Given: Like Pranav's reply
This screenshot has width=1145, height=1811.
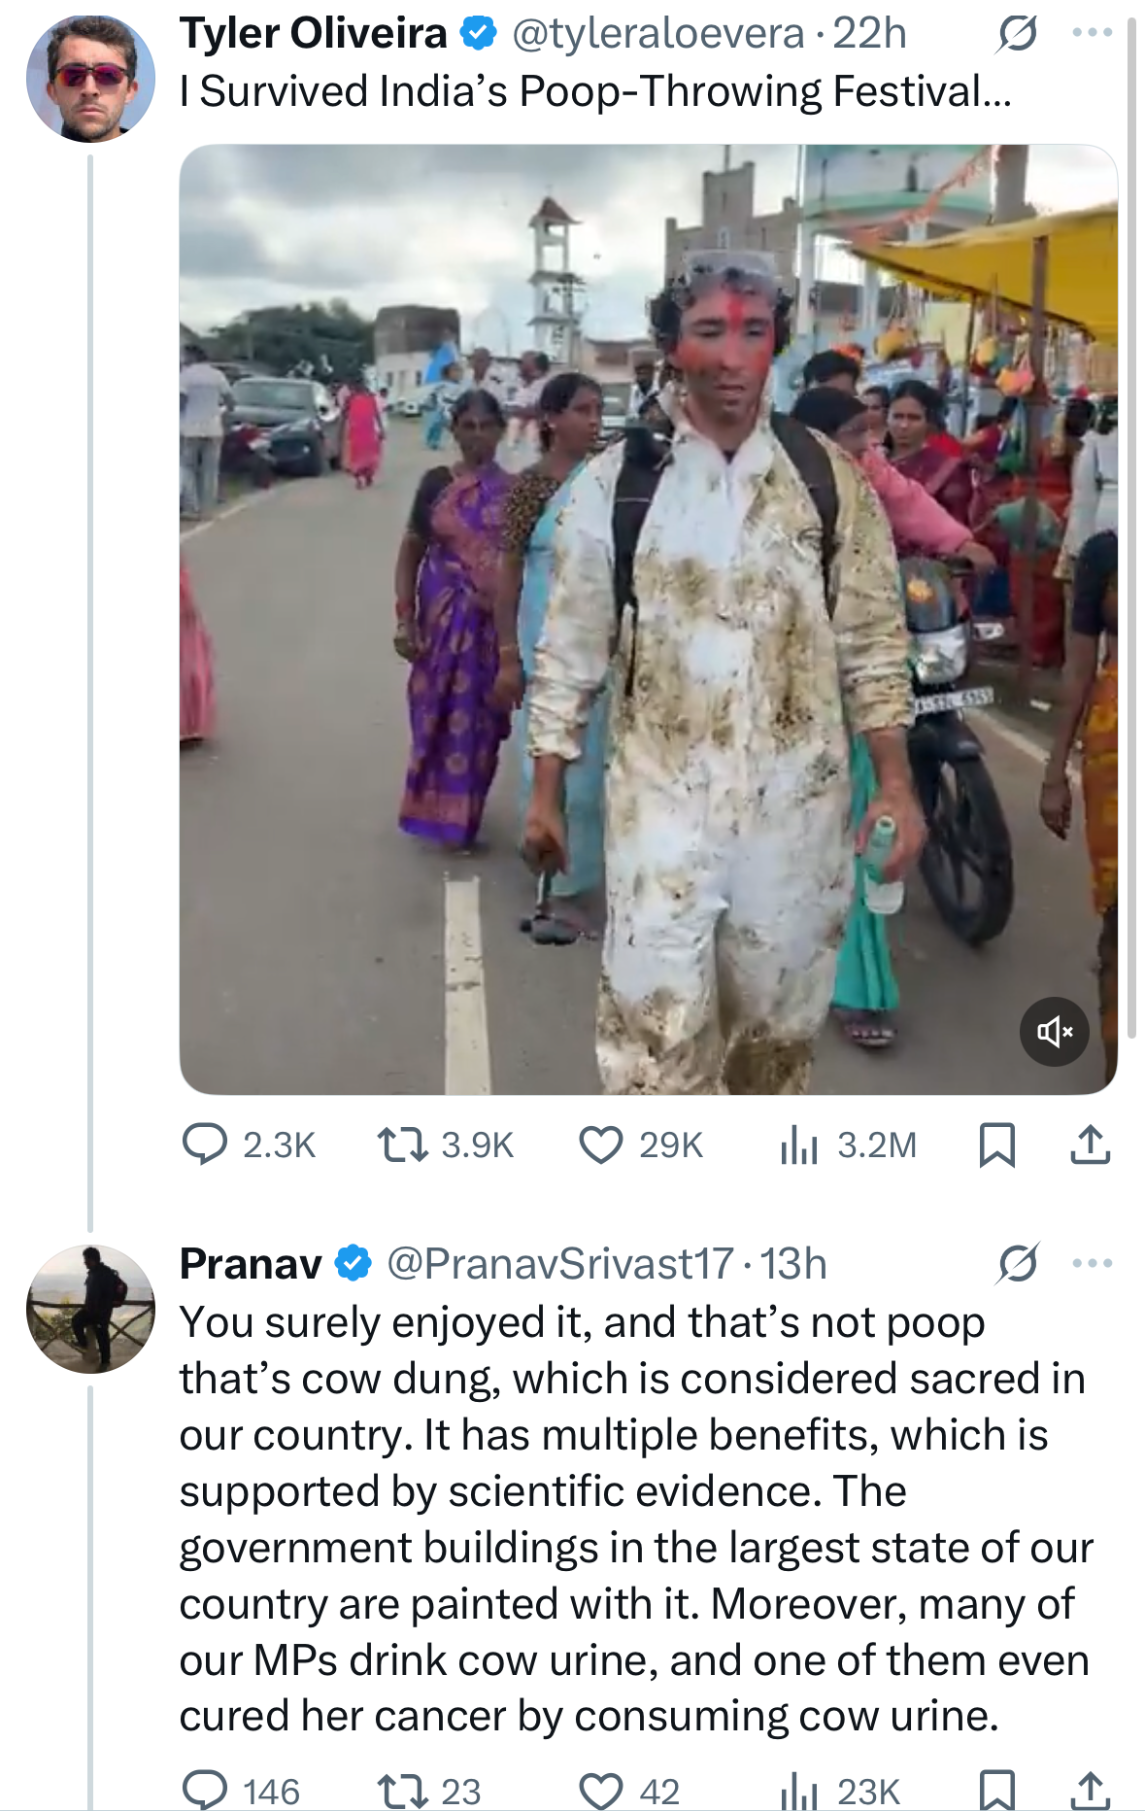Looking at the screenshot, I should tap(601, 1789).
